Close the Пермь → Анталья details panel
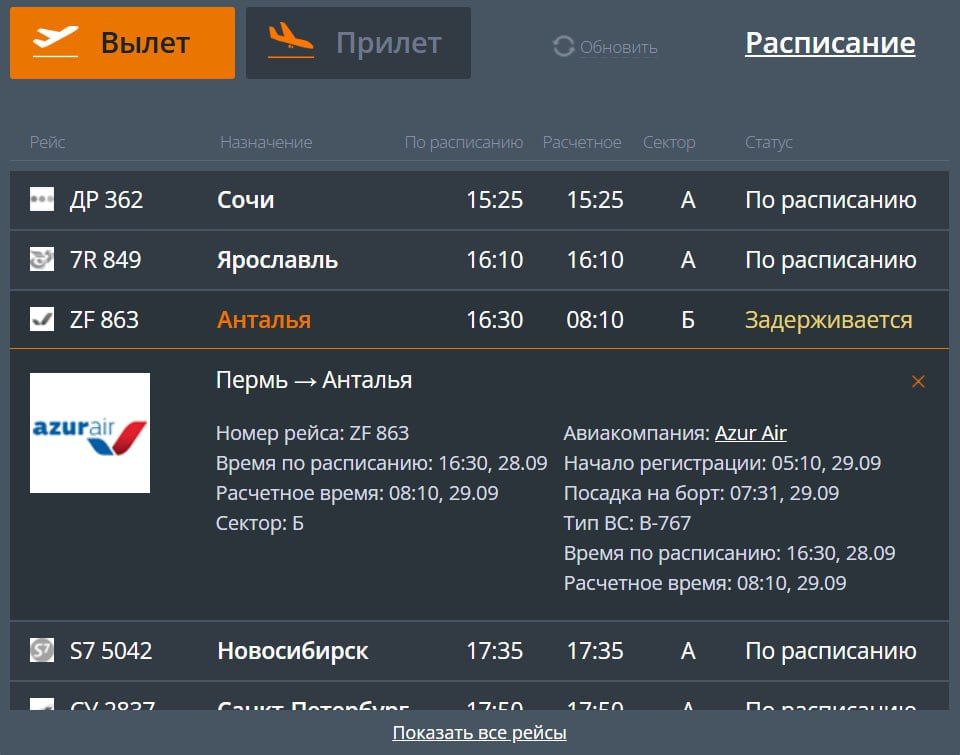960x755 pixels. point(918,381)
